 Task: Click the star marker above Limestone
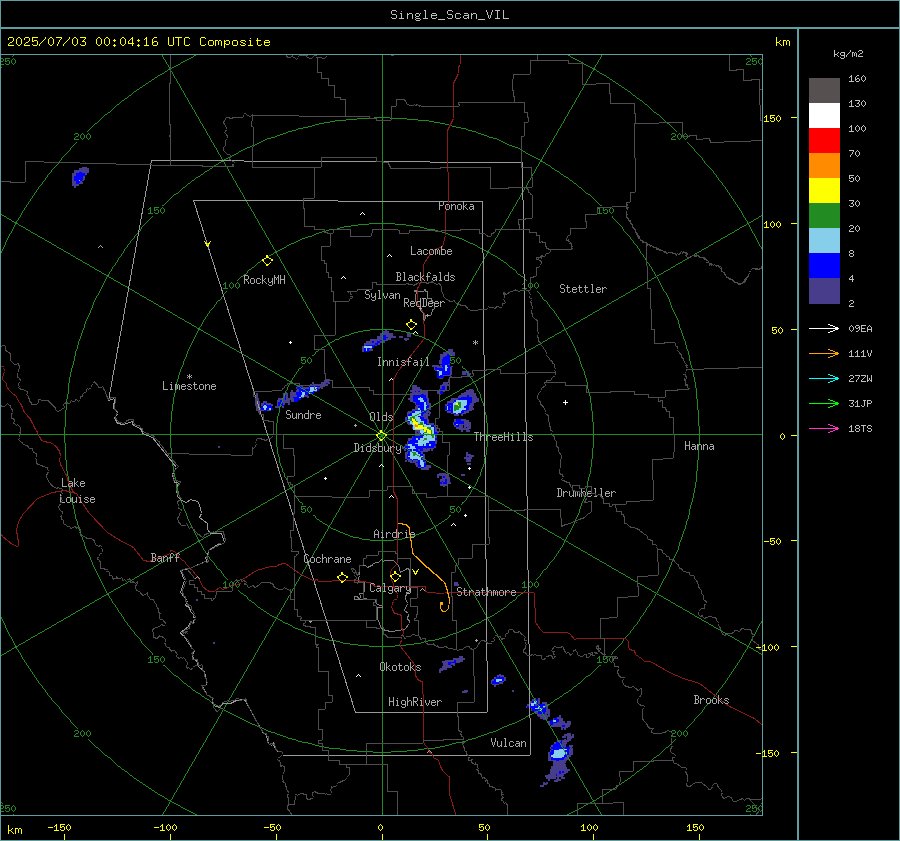click(x=189, y=377)
